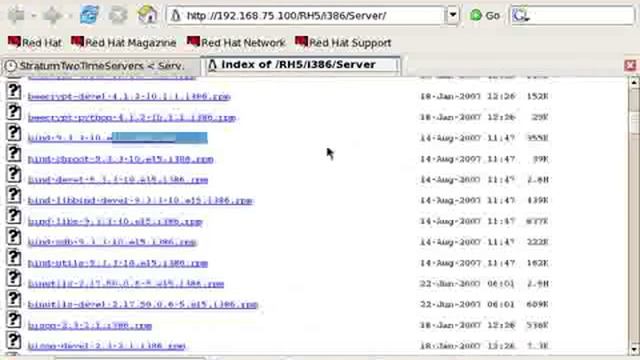The width and height of the screenshot is (640, 360).
Task: Click file icon beside beecrypt-python
Action: [x=13, y=112]
